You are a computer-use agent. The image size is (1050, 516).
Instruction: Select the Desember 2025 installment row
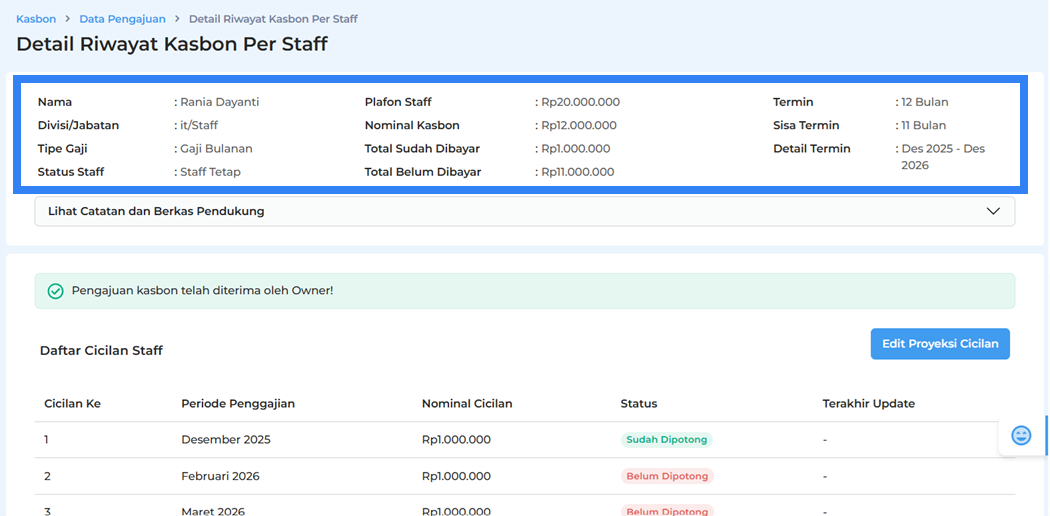click(x=225, y=440)
